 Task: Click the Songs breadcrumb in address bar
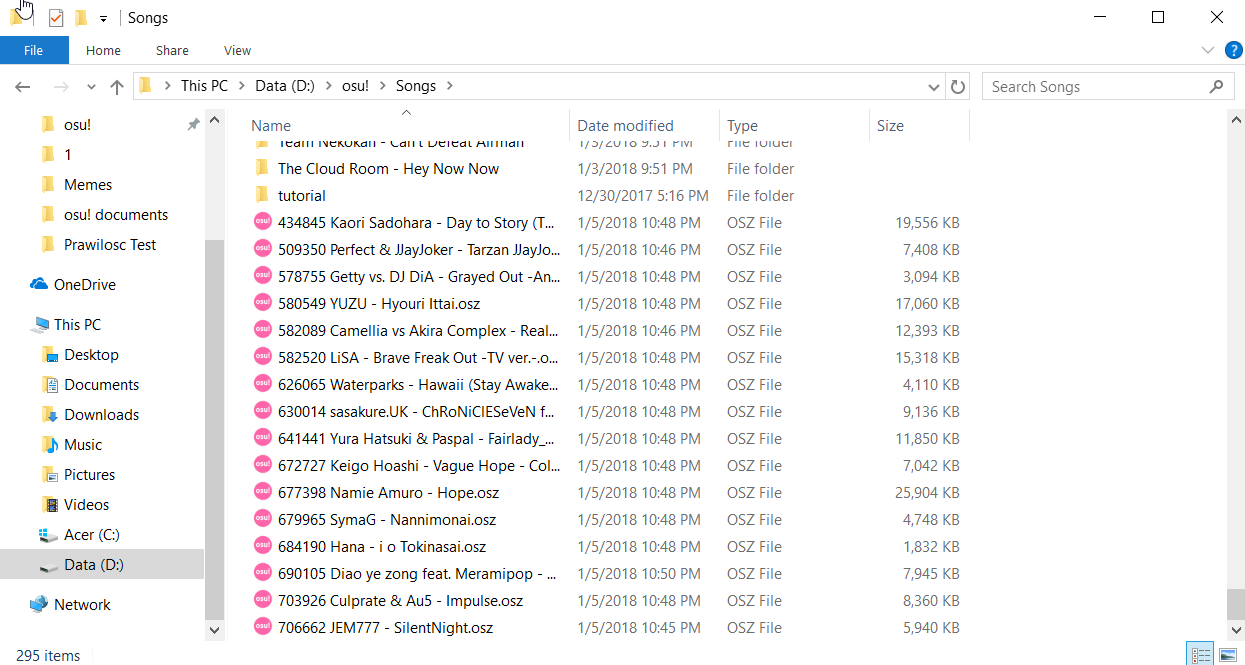[x=416, y=86]
